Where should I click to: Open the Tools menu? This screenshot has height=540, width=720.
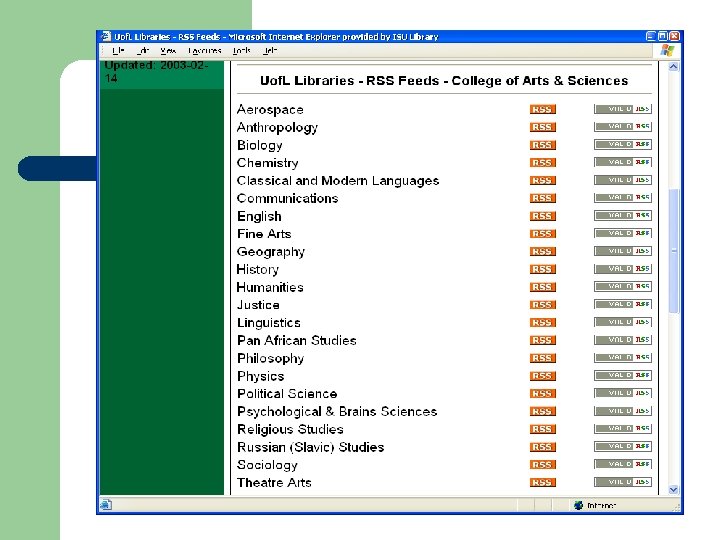(x=242, y=51)
